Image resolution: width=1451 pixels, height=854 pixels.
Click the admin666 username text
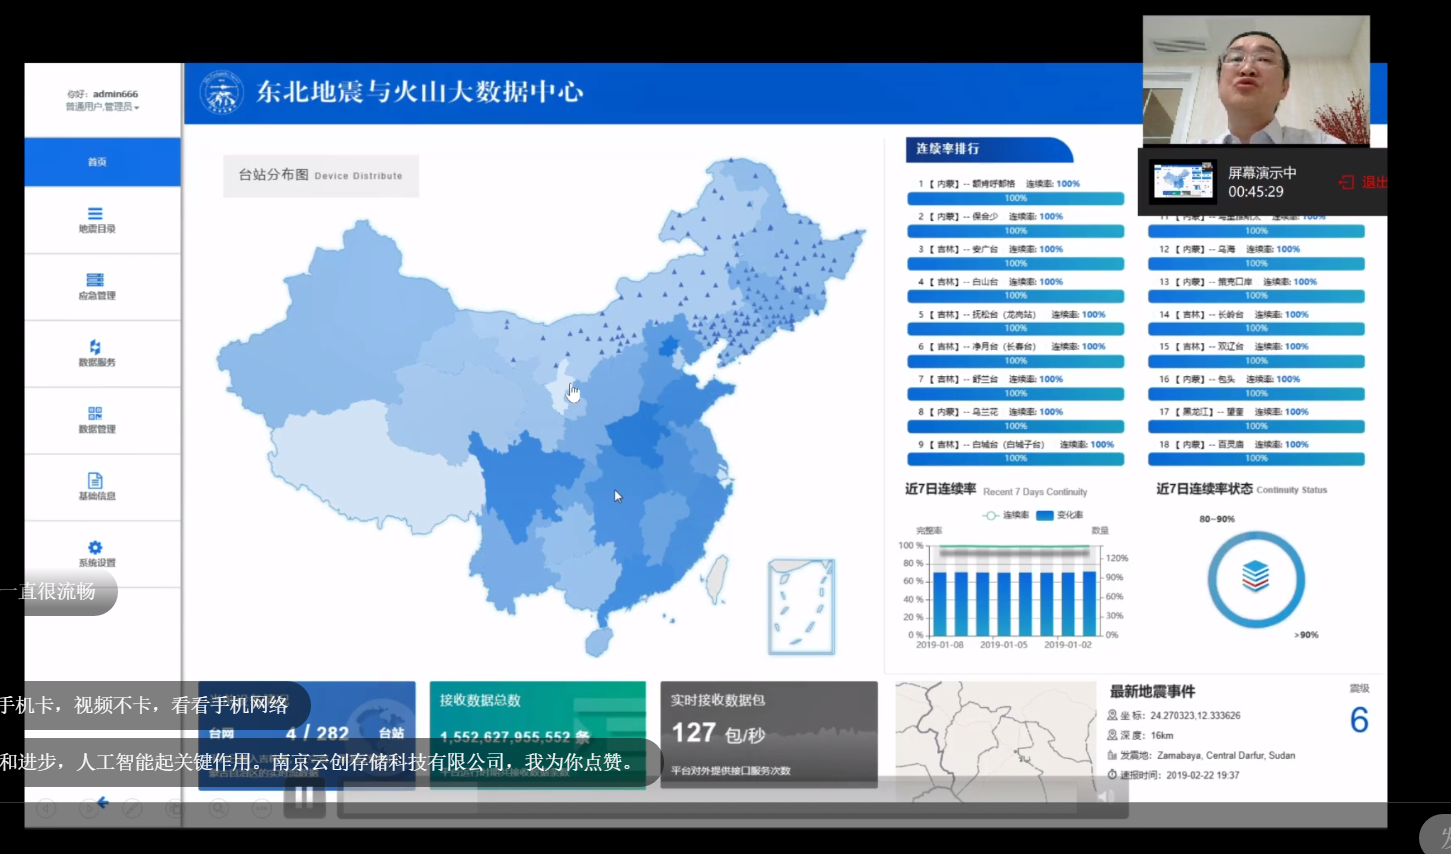tap(116, 94)
